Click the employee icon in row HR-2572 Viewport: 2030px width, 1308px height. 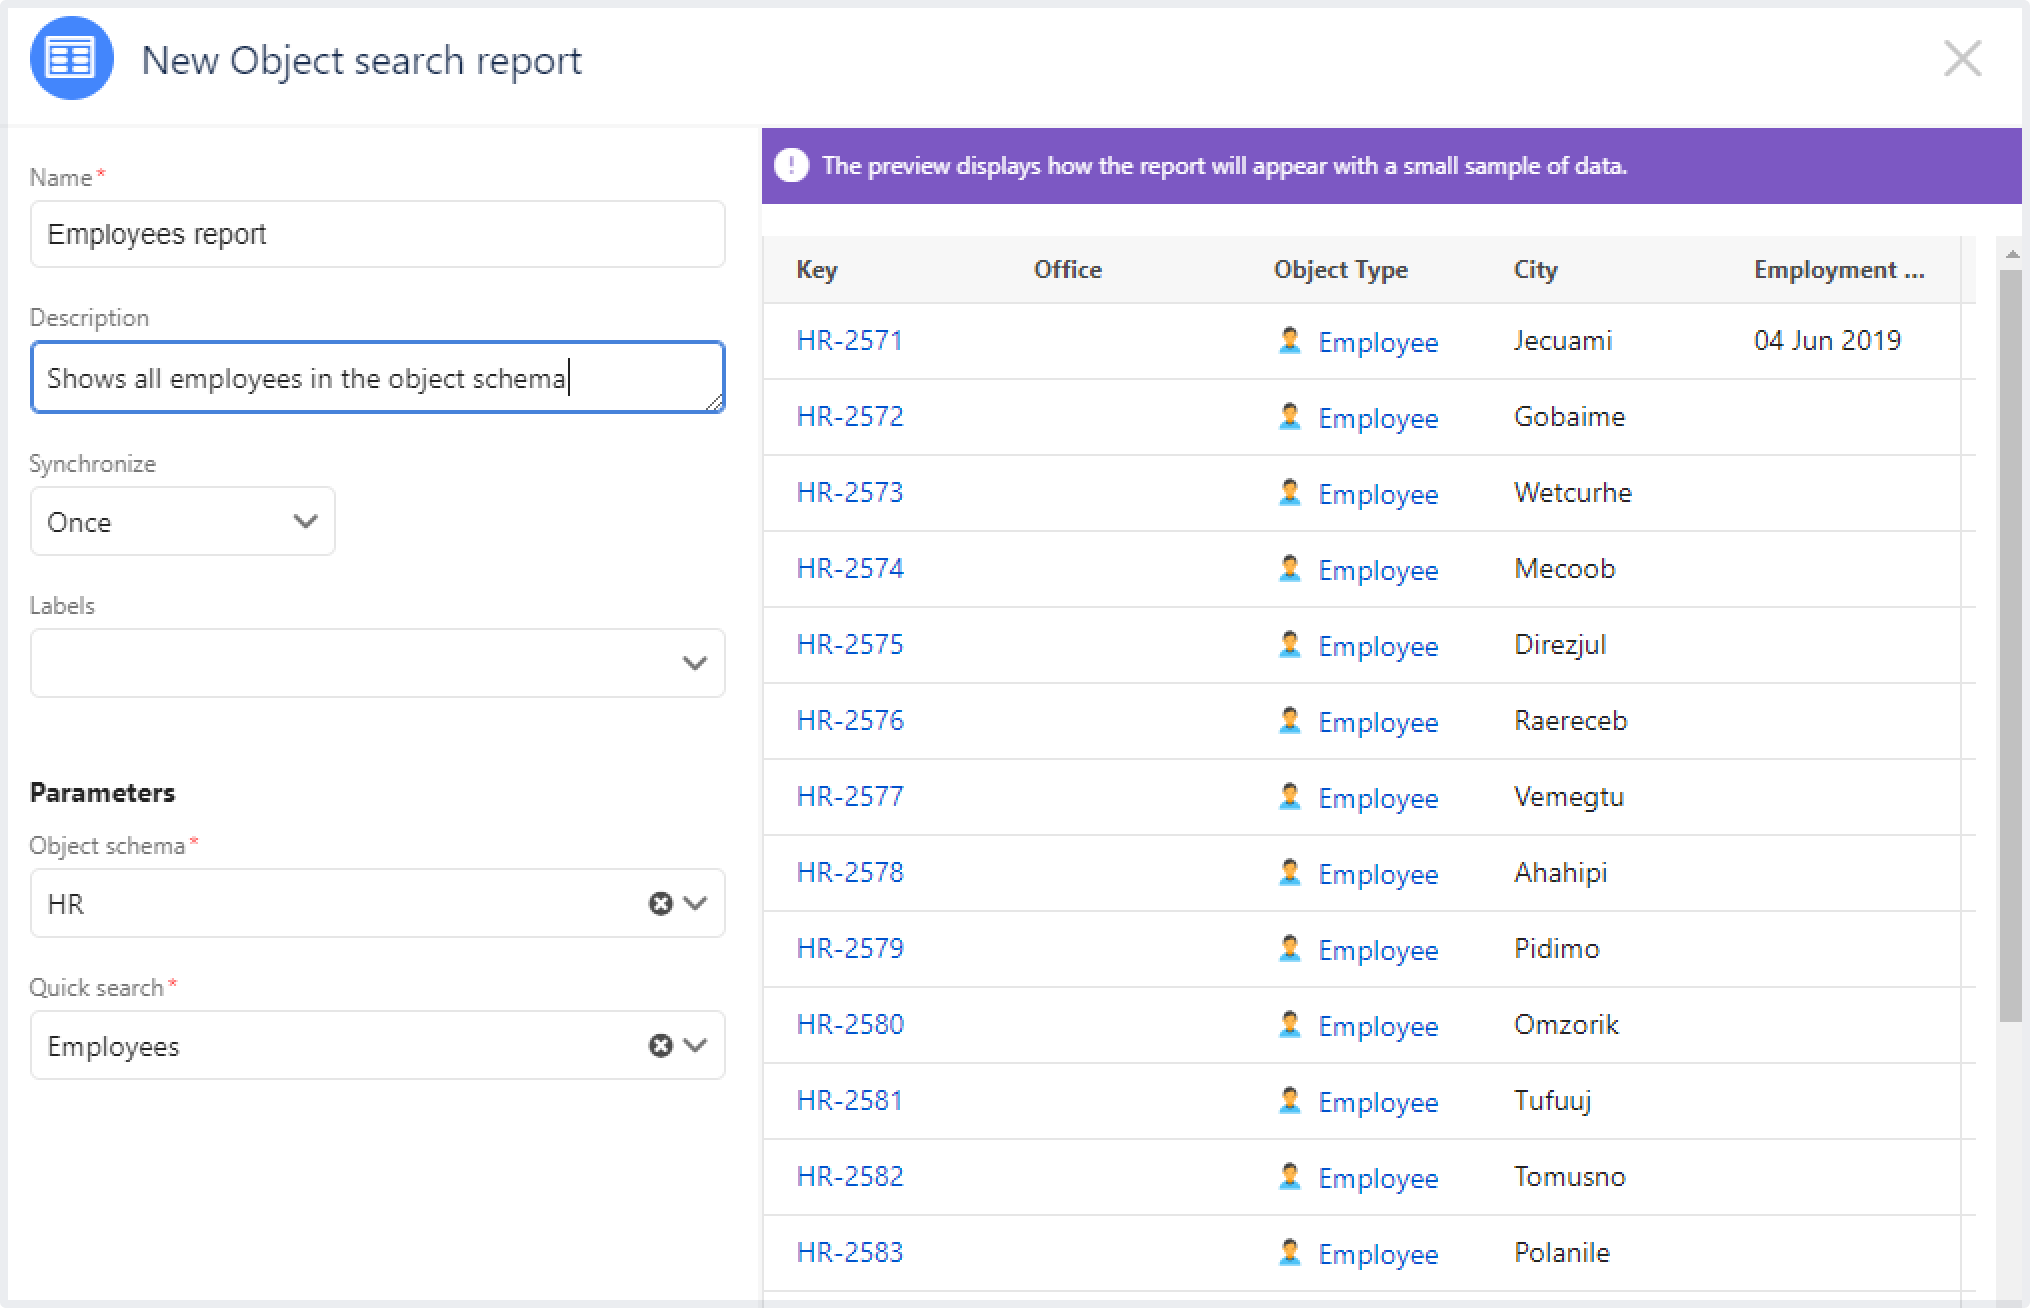click(x=1290, y=416)
